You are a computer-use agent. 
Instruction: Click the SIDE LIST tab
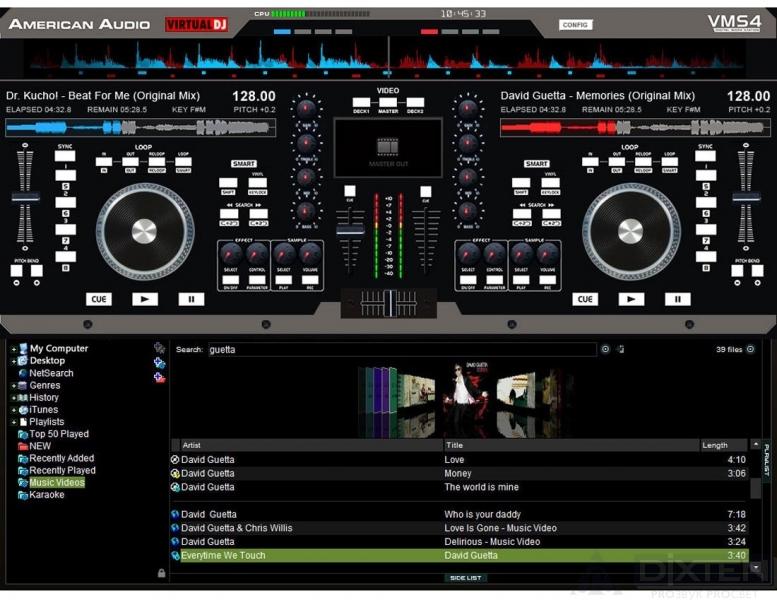[465, 578]
